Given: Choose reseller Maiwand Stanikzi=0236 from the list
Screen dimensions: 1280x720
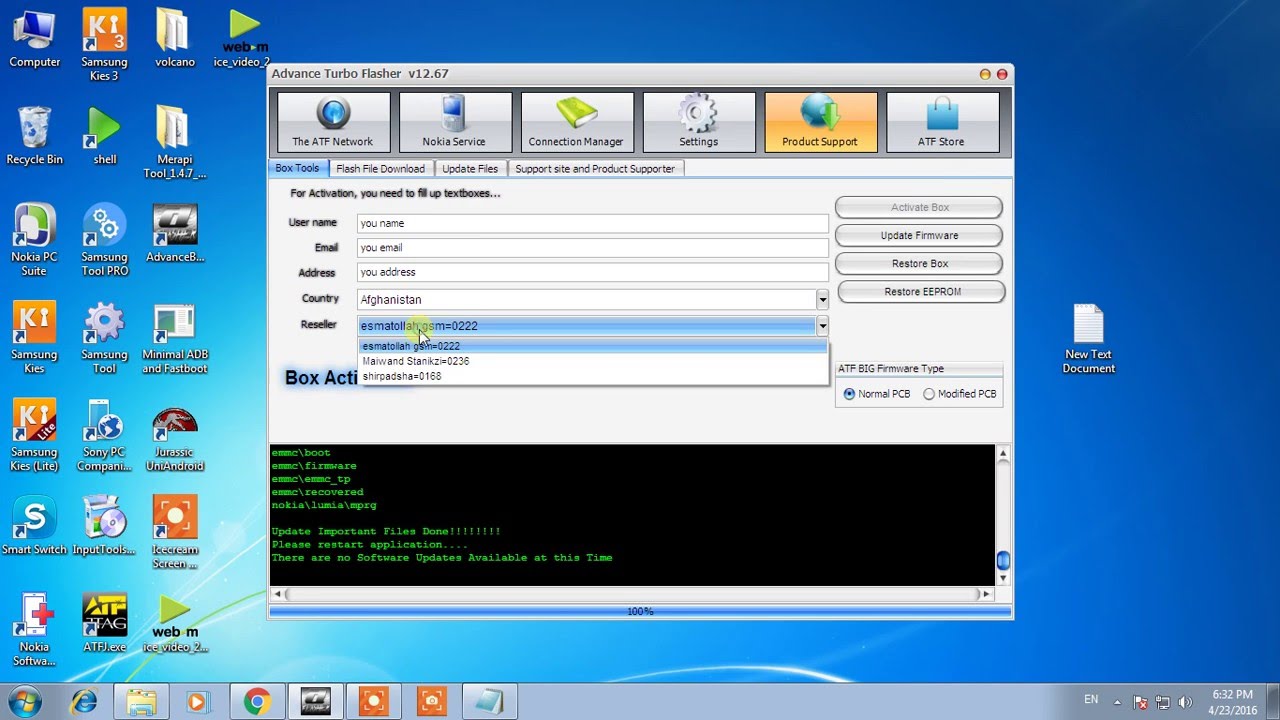Looking at the screenshot, I should (593, 361).
